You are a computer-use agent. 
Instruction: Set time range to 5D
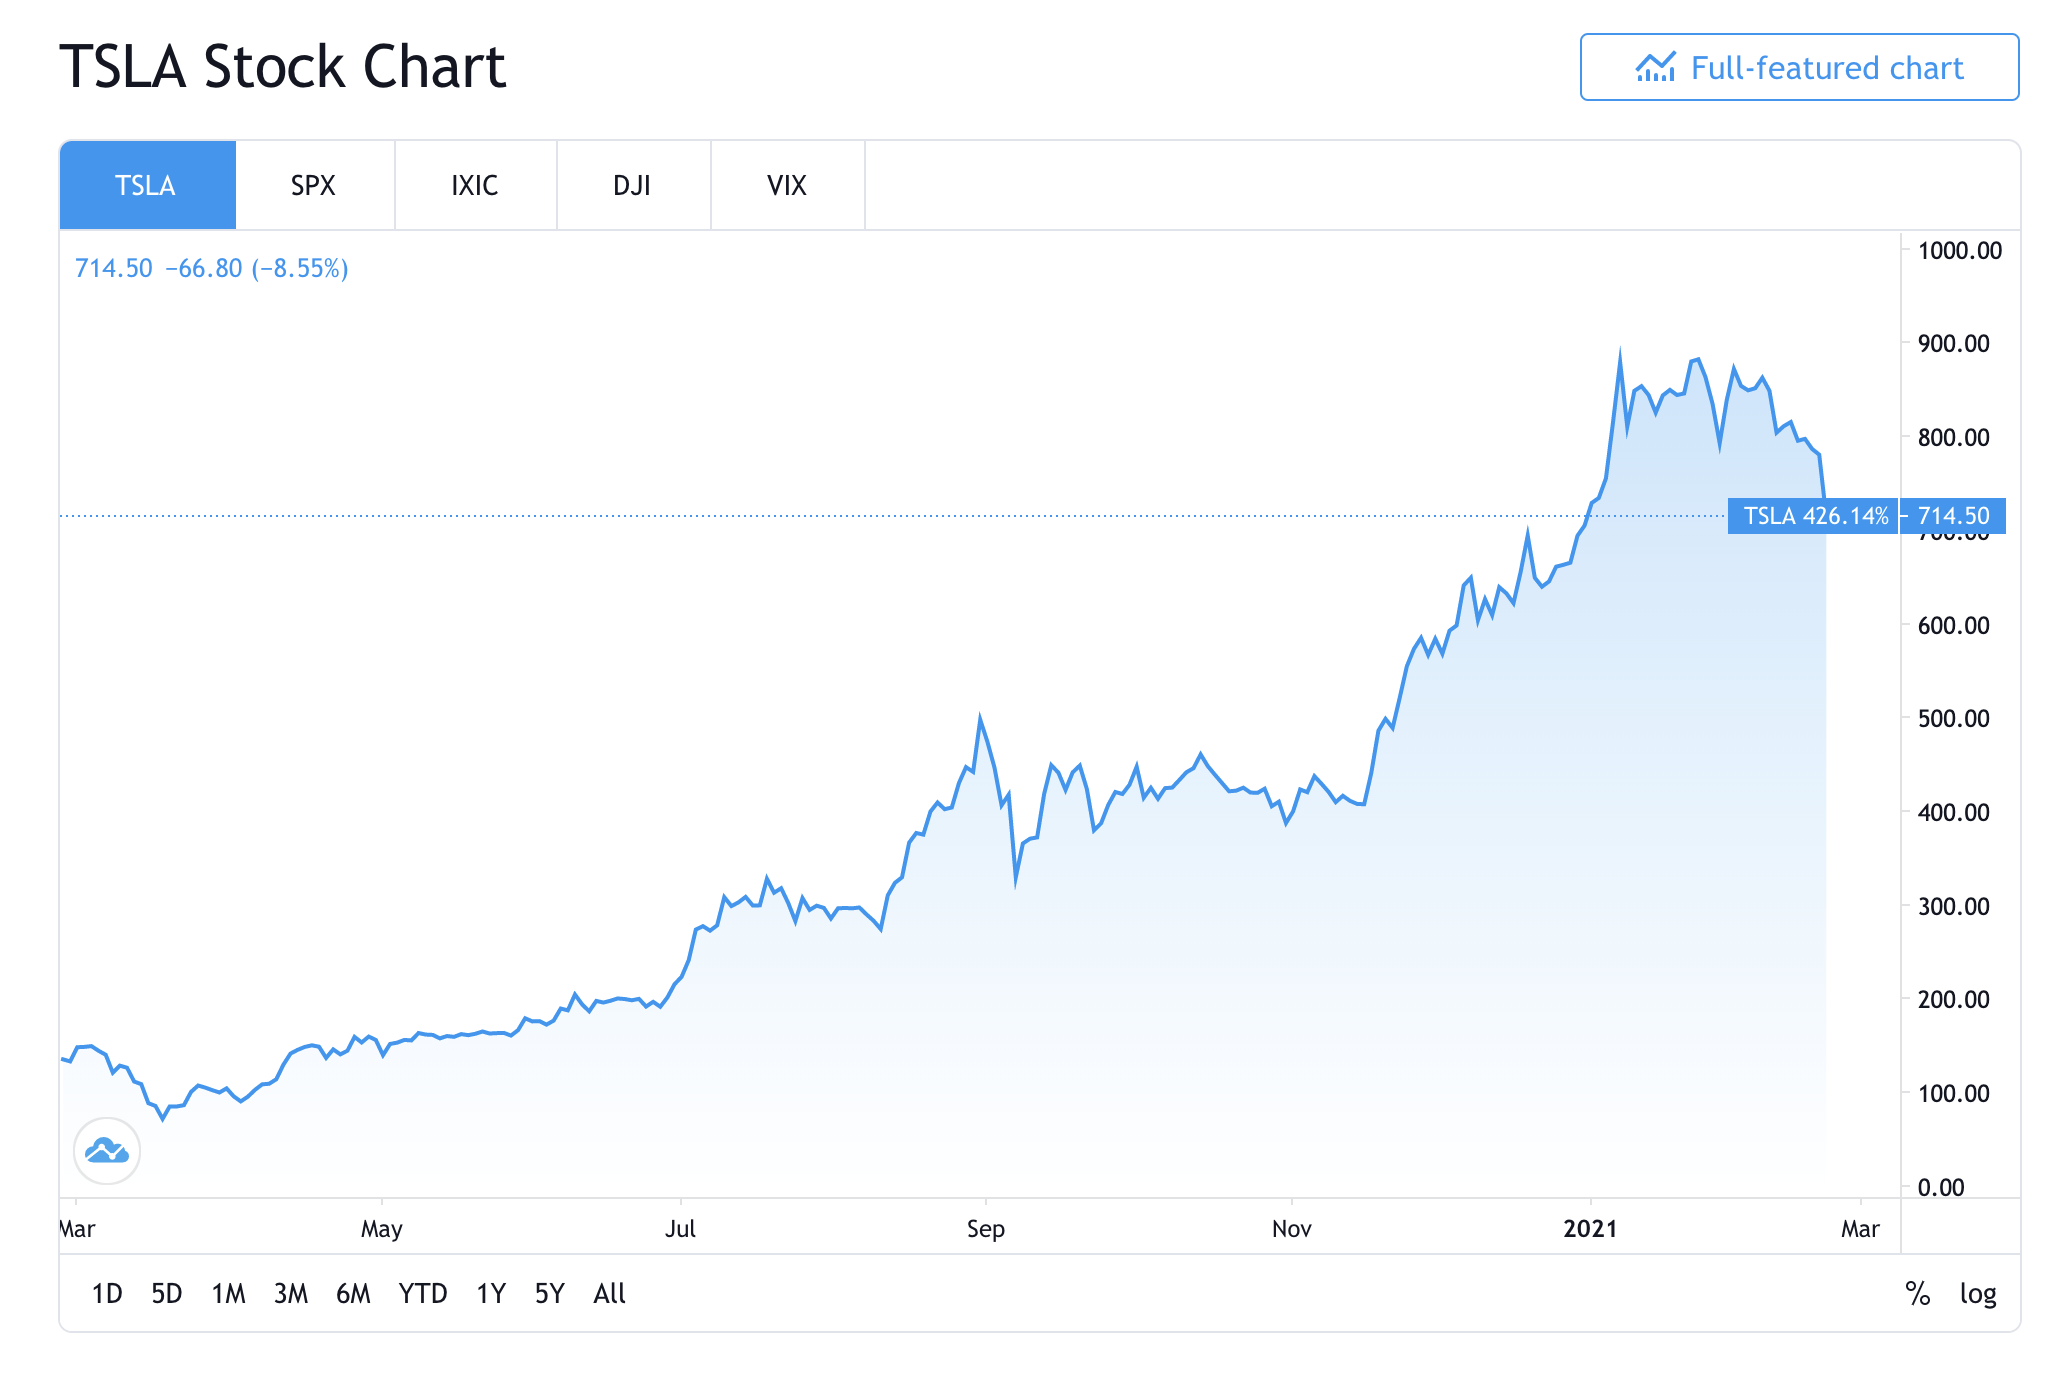[x=167, y=1294]
